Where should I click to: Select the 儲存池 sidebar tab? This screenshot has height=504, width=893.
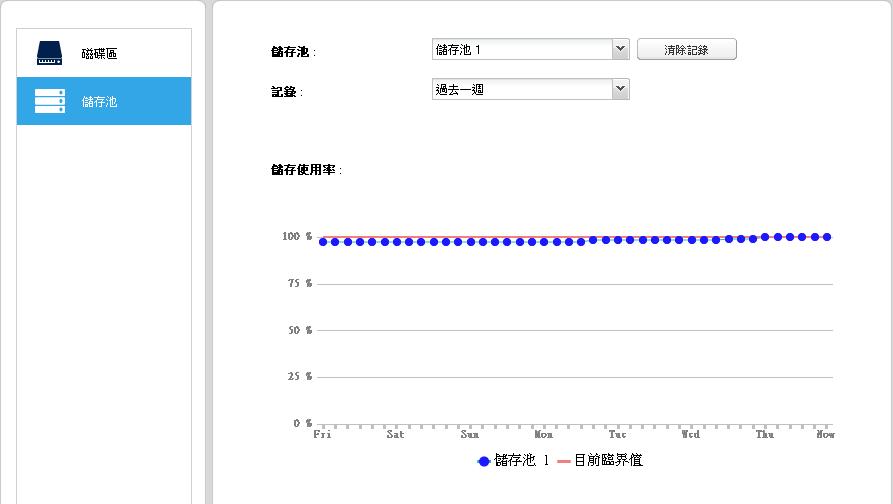[x=104, y=101]
